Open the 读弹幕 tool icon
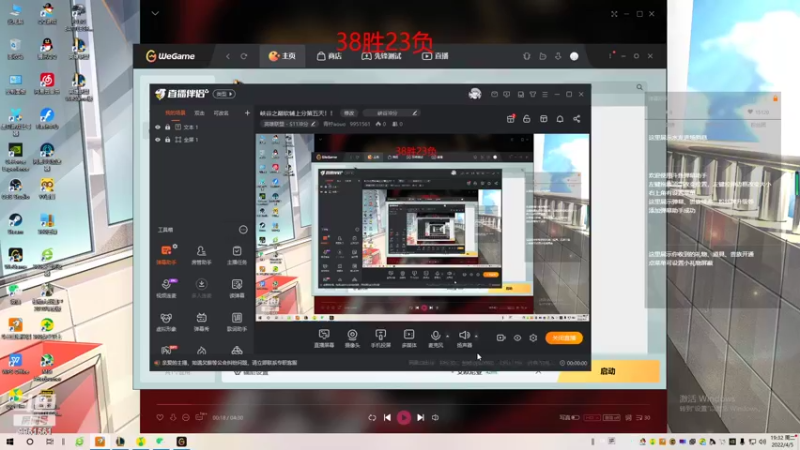Screen dimensions: 800x450 pos(237,288)
